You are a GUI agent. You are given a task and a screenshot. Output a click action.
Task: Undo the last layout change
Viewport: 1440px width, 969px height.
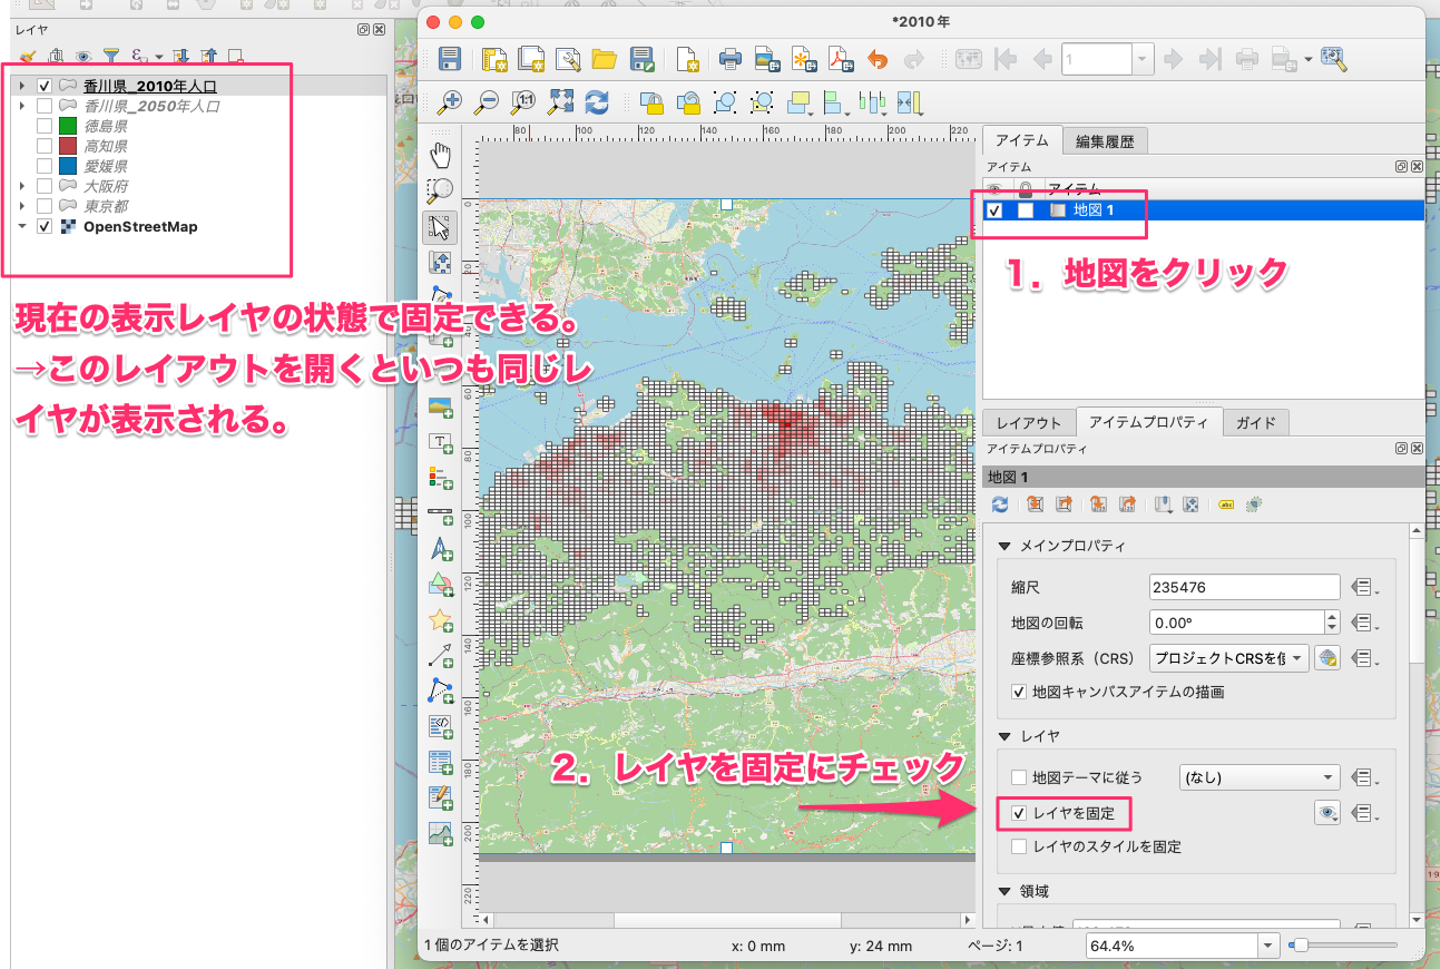point(878,59)
